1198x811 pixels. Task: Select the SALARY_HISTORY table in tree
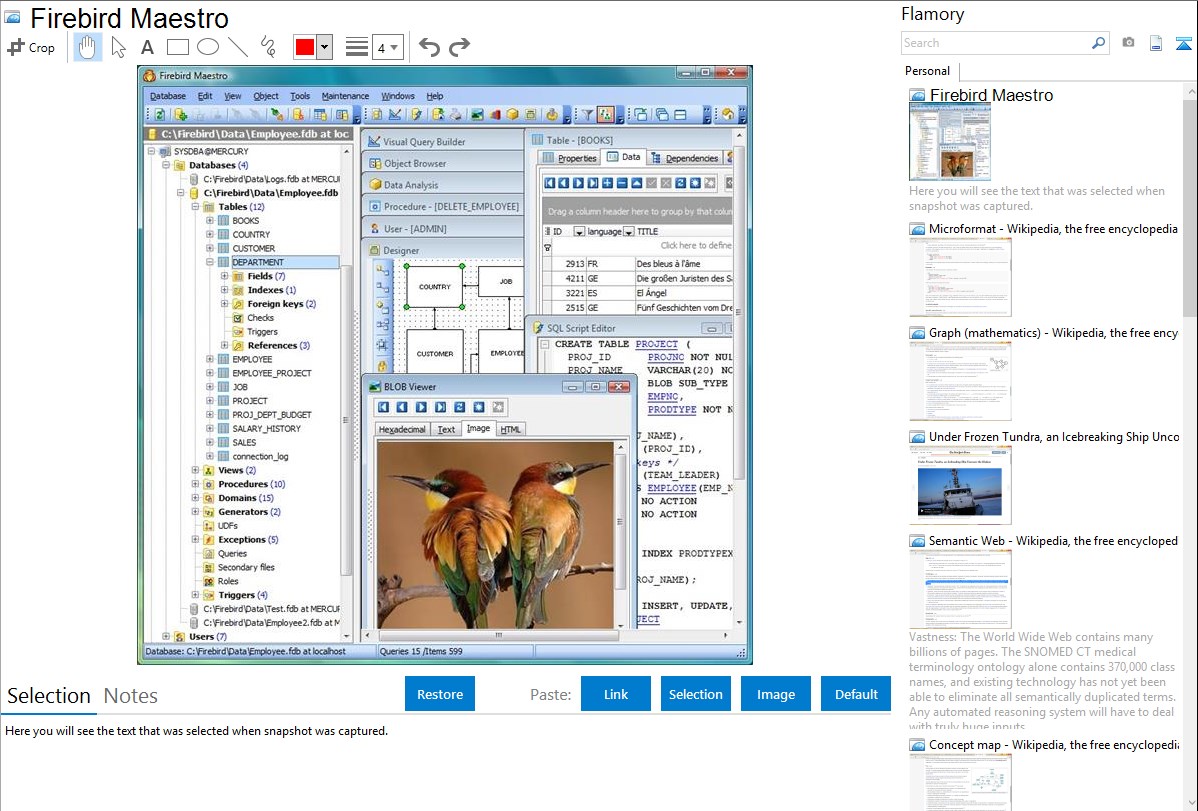266,429
